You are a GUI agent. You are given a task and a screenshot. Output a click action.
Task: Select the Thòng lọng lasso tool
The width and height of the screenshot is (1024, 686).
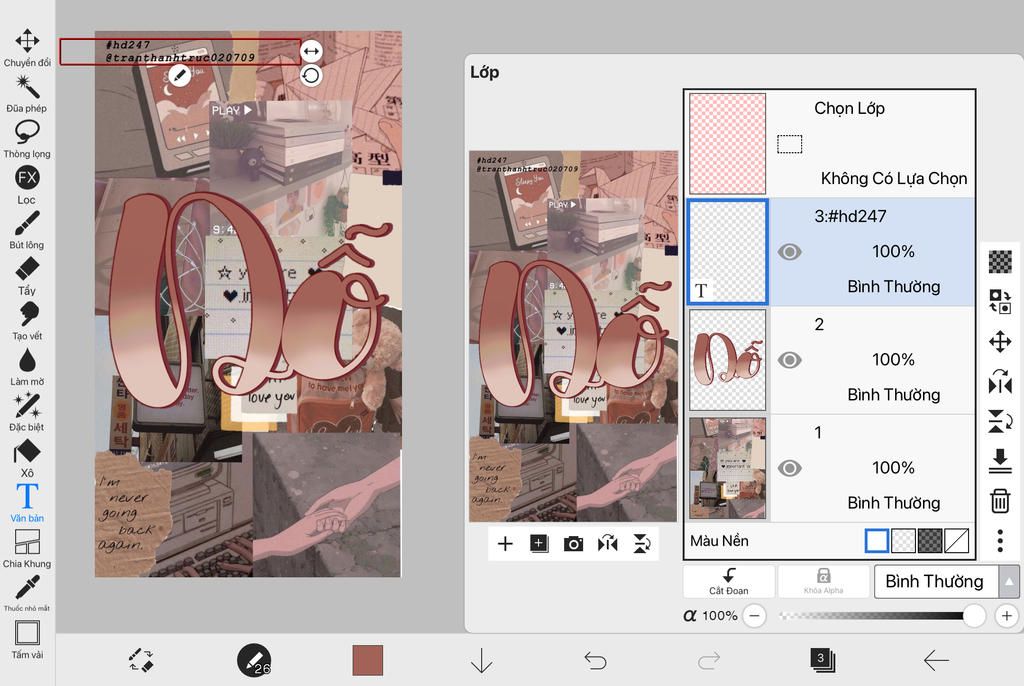tap(27, 139)
